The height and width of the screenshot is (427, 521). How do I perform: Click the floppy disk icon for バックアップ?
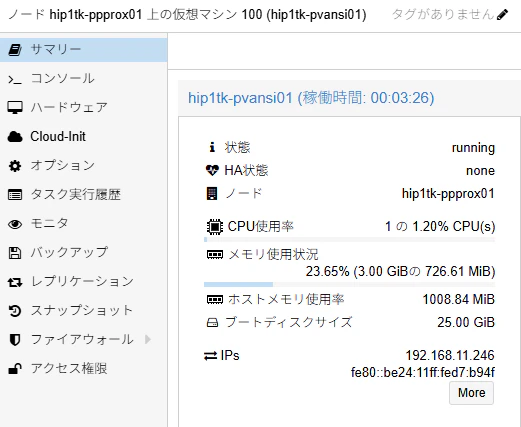click(x=15, y=253)
